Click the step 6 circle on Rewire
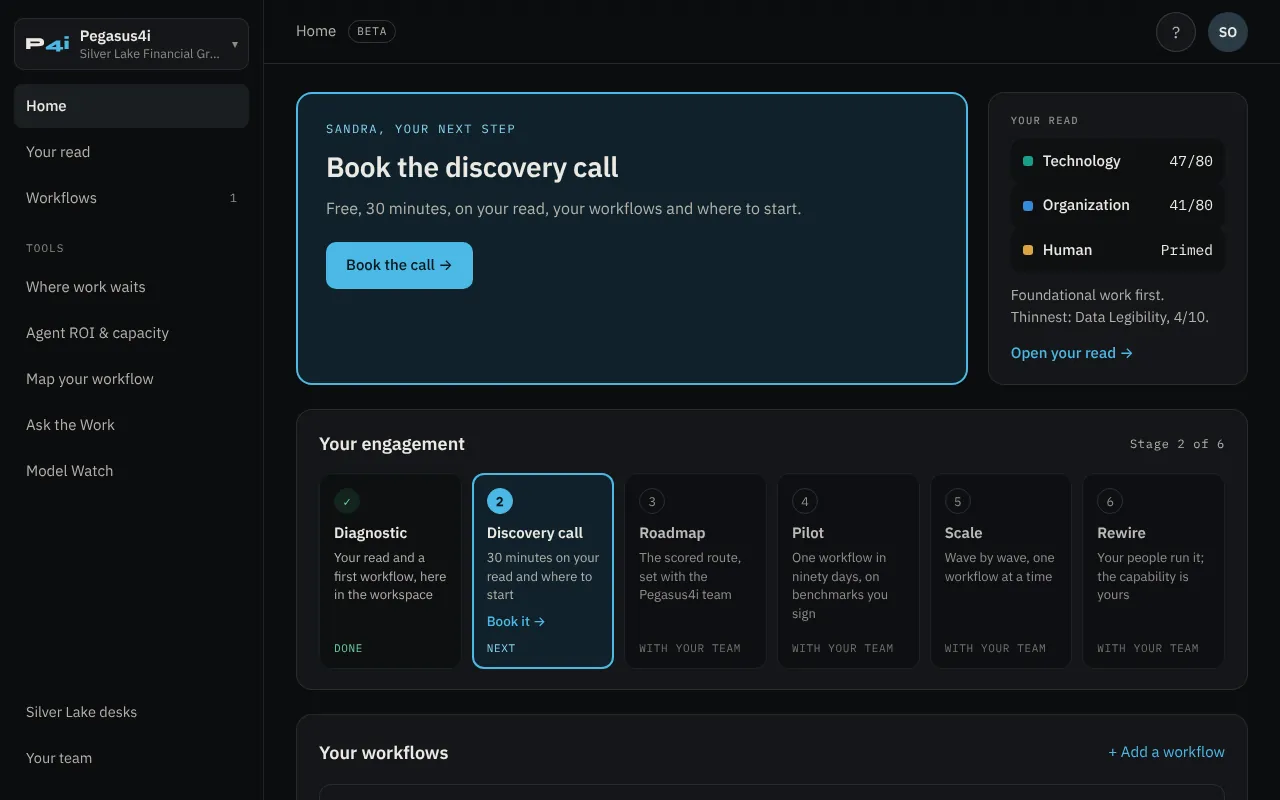 tap(1110, 501)
